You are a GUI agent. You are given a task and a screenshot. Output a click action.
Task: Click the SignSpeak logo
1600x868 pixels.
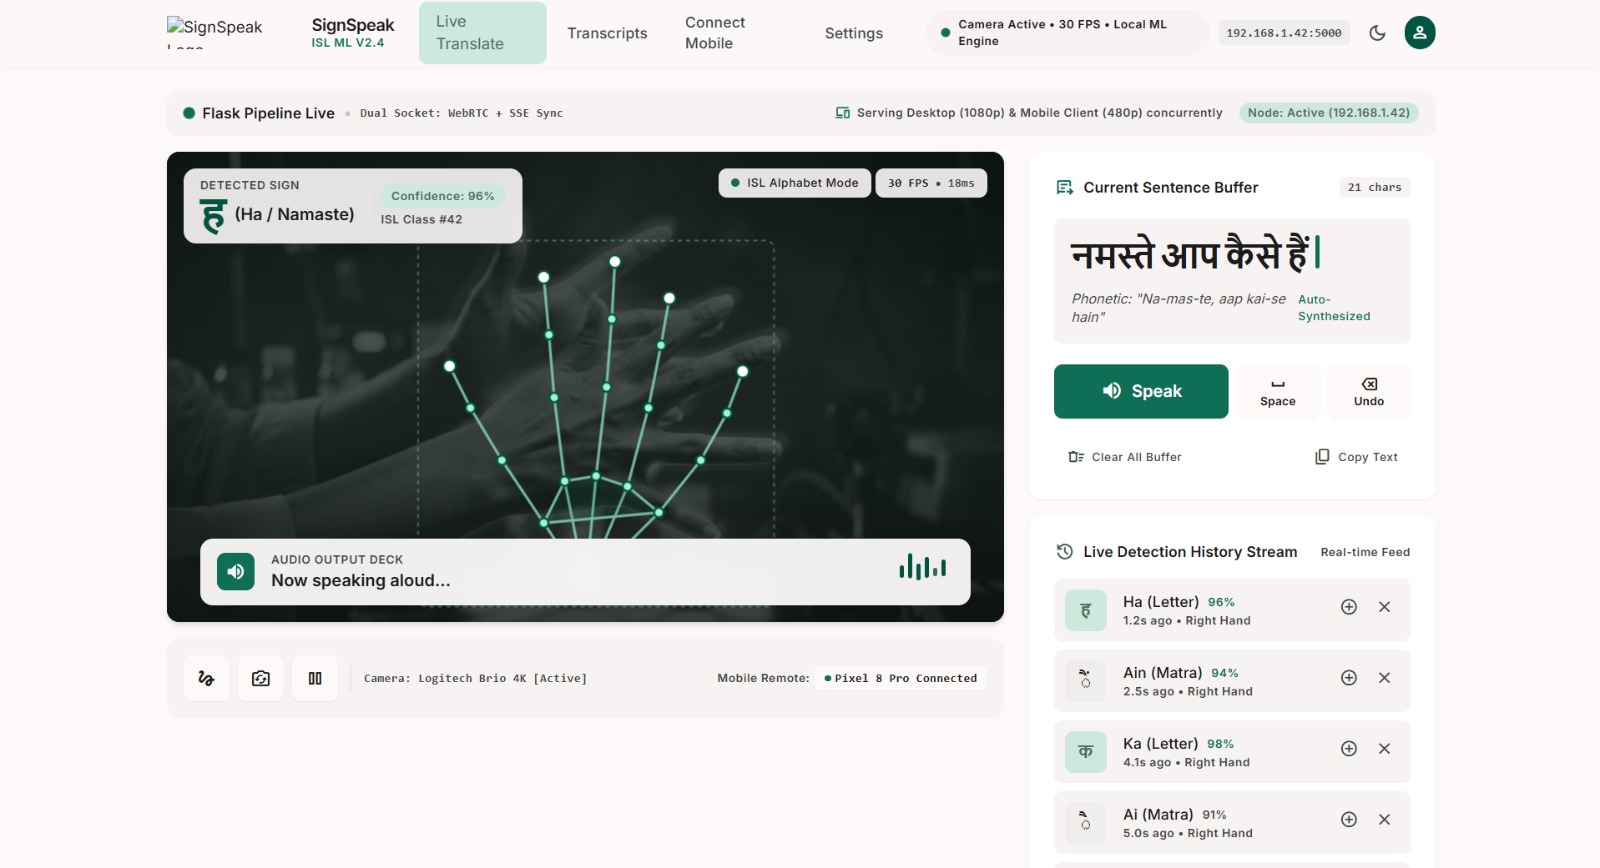(215, 33)
